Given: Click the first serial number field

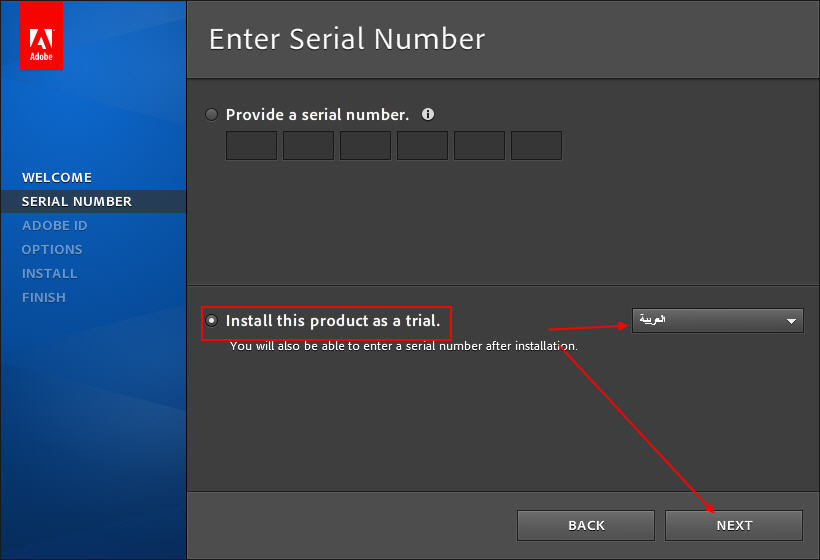Looking at the screenshot, I should pyautogui.click(x=252, y=145).
